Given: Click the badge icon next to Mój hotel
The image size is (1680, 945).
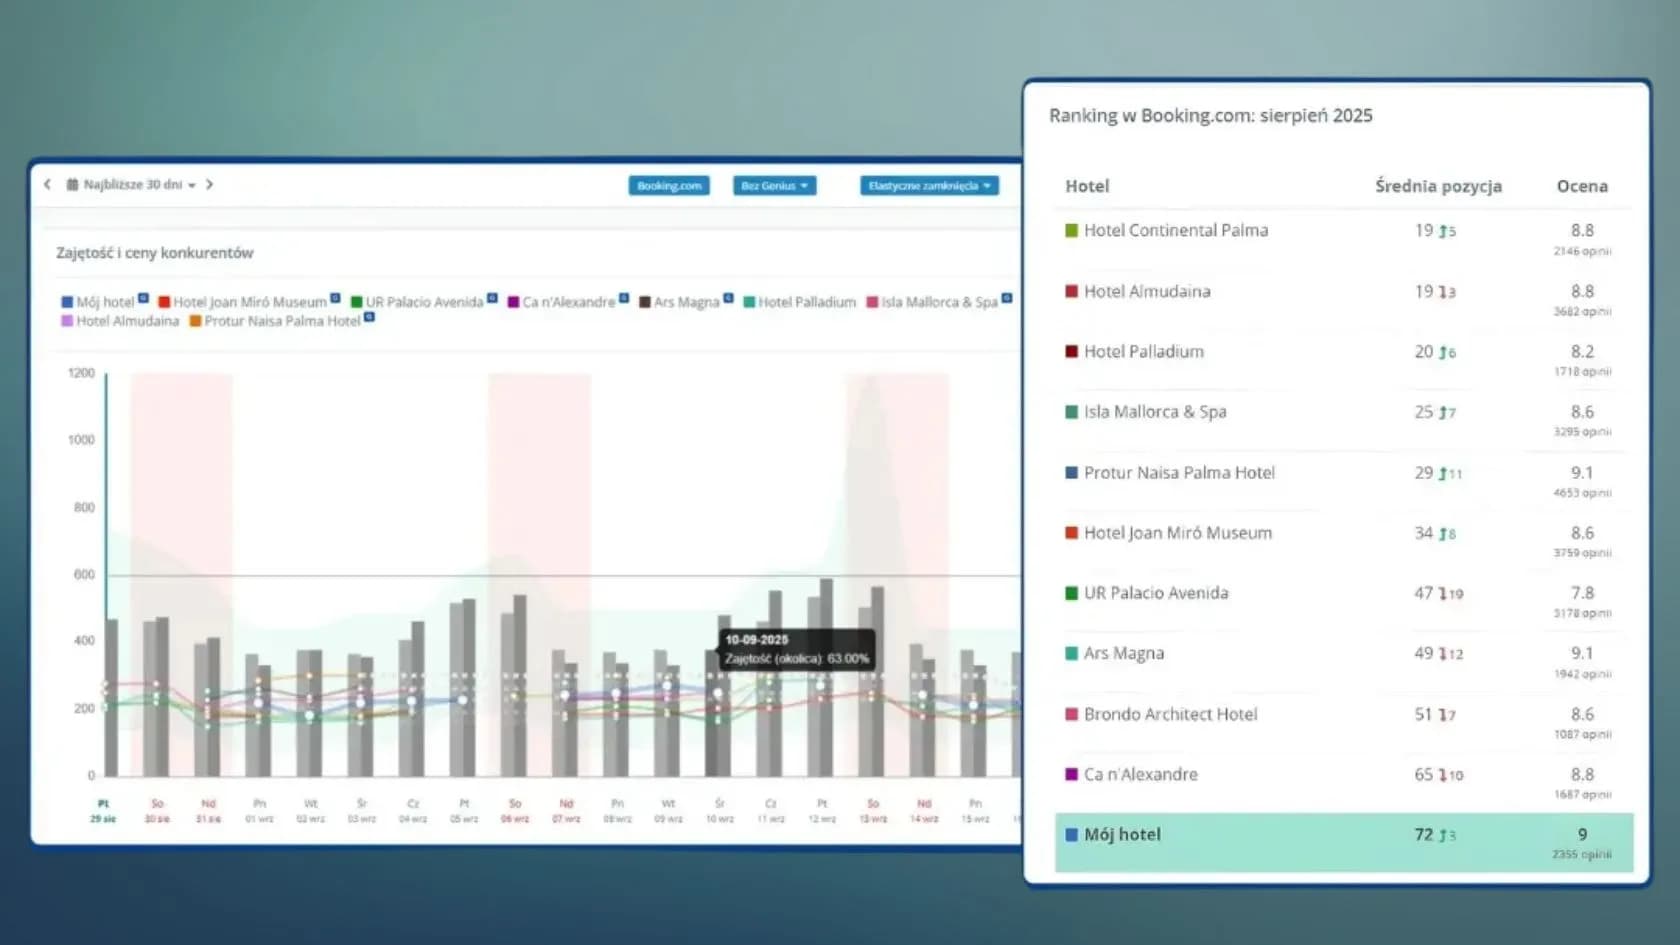Looking at the screenshot, I should [143, 298].
